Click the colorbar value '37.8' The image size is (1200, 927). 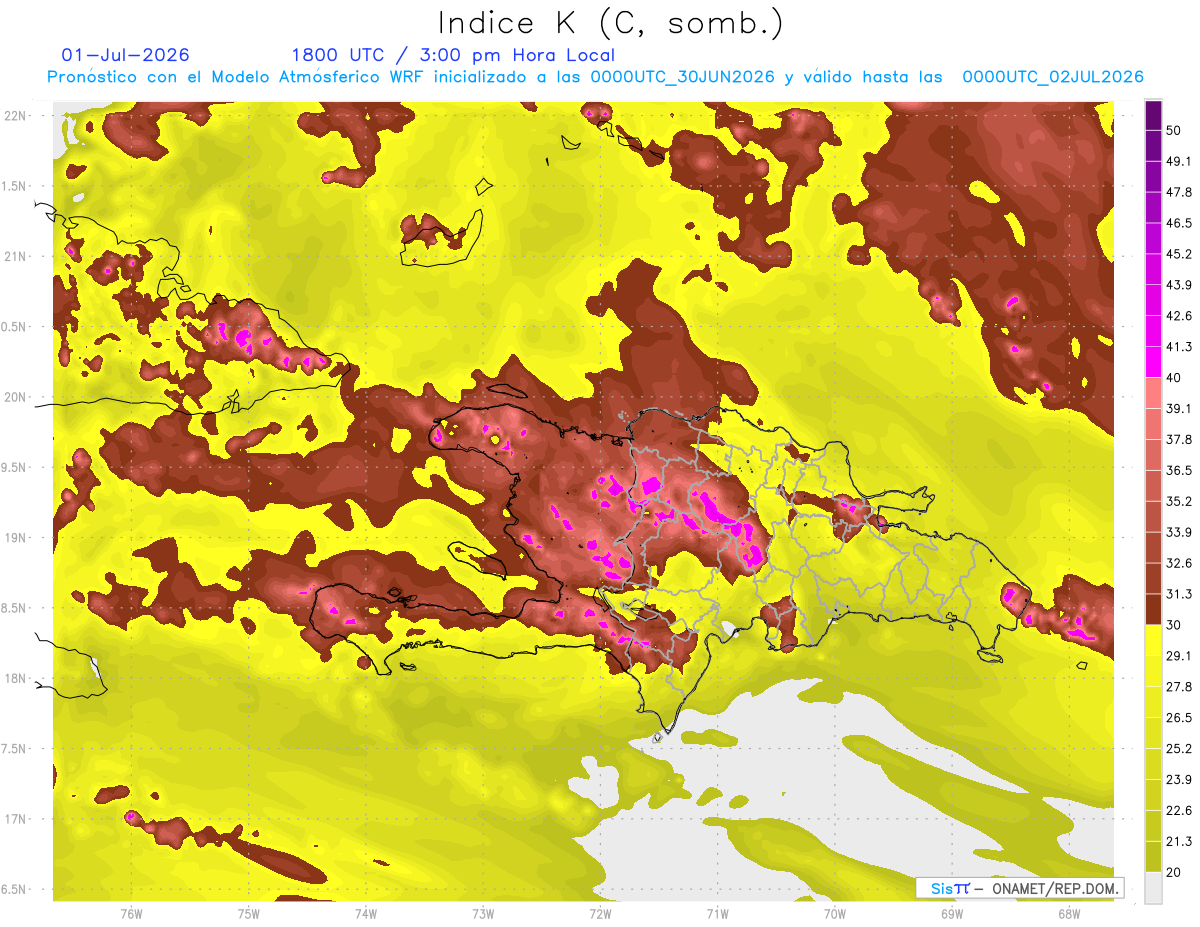[x=1179, y=440]
